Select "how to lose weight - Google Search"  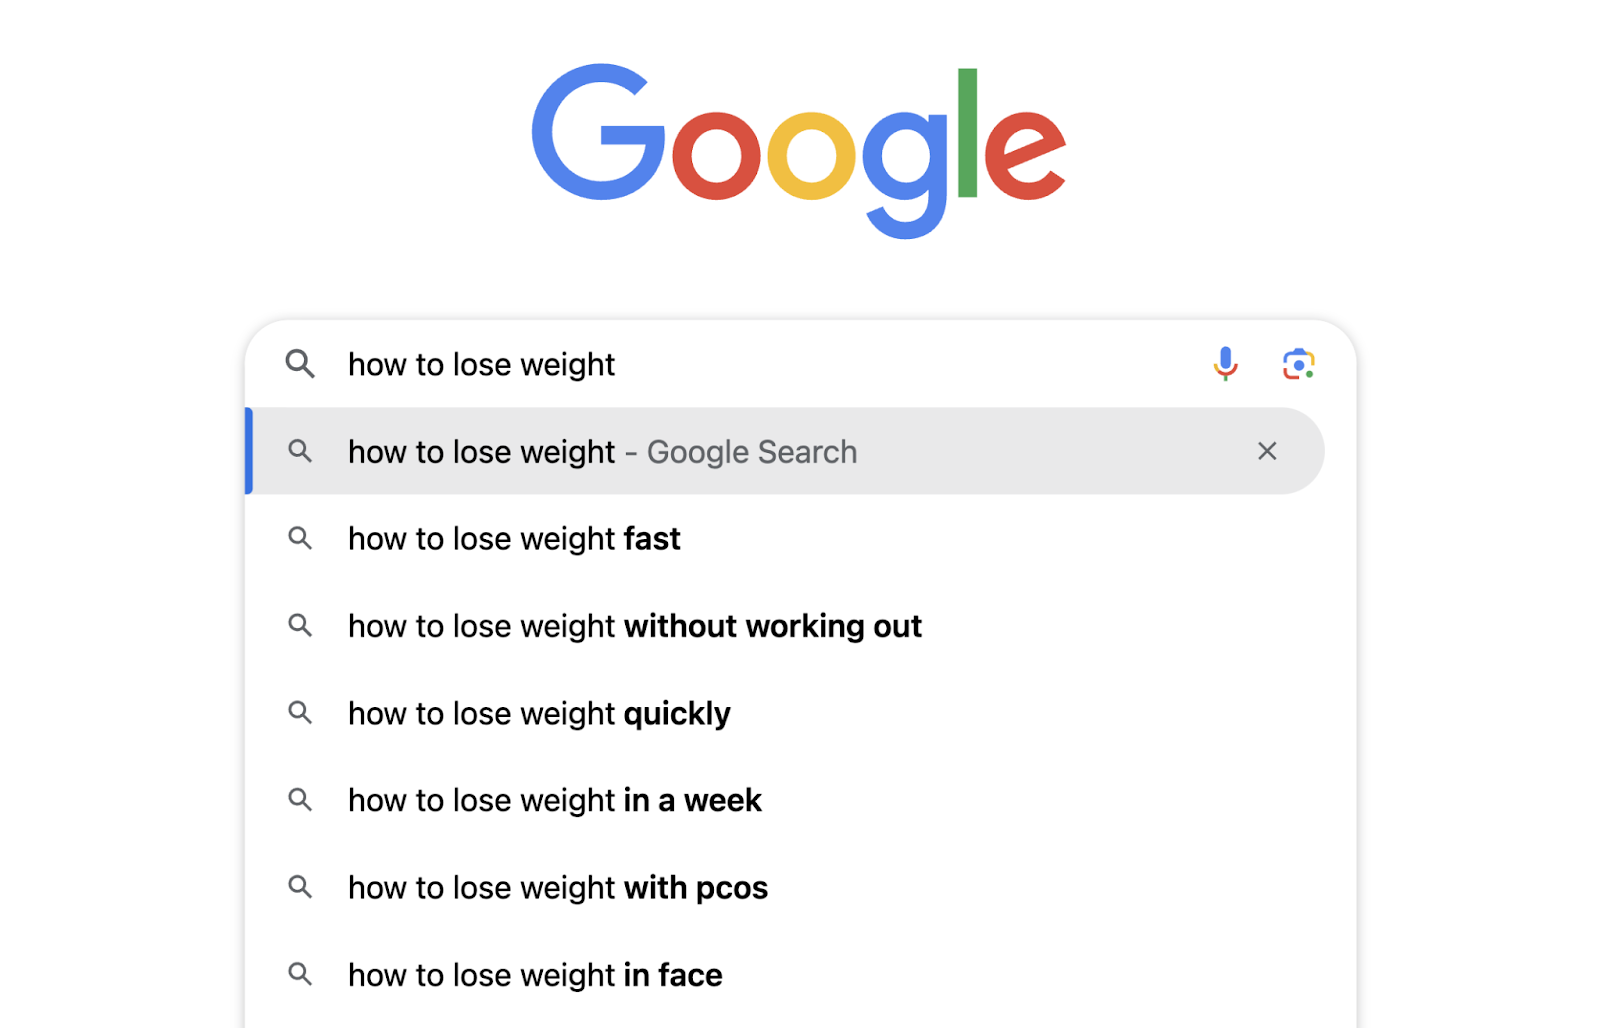(x=602, y=452)
